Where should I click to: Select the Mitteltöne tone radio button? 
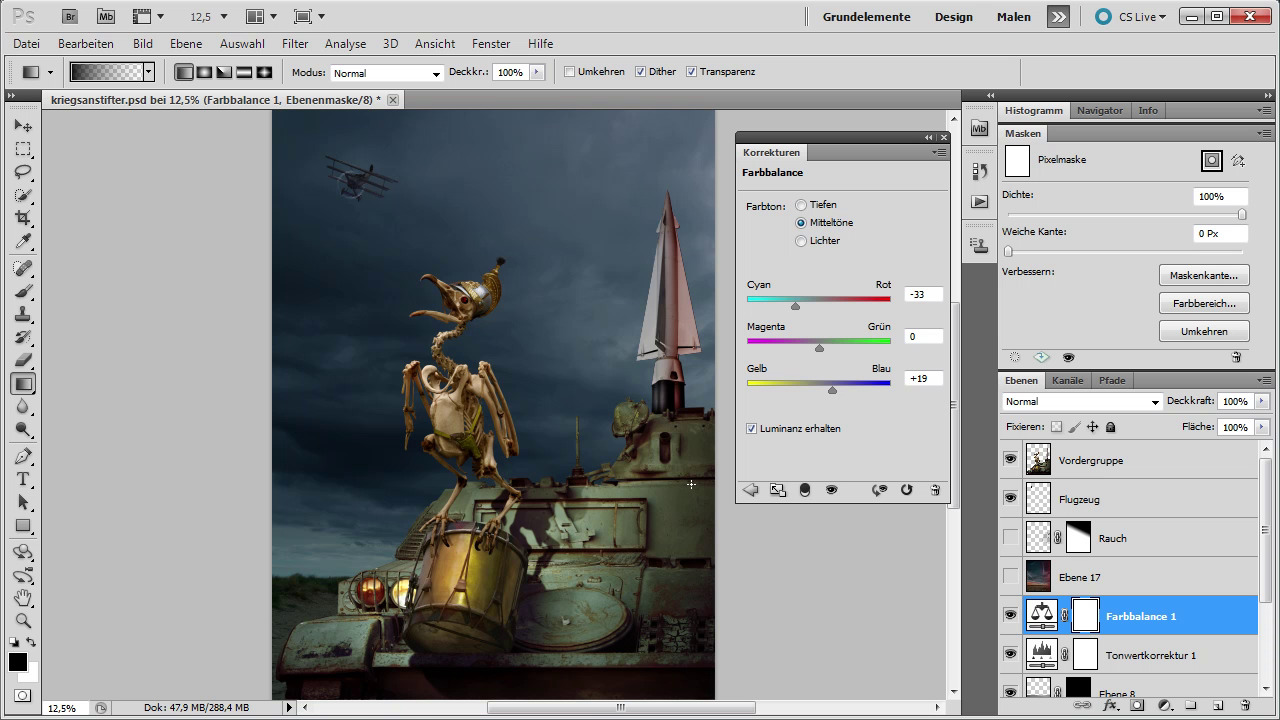[x=801, y=223]
